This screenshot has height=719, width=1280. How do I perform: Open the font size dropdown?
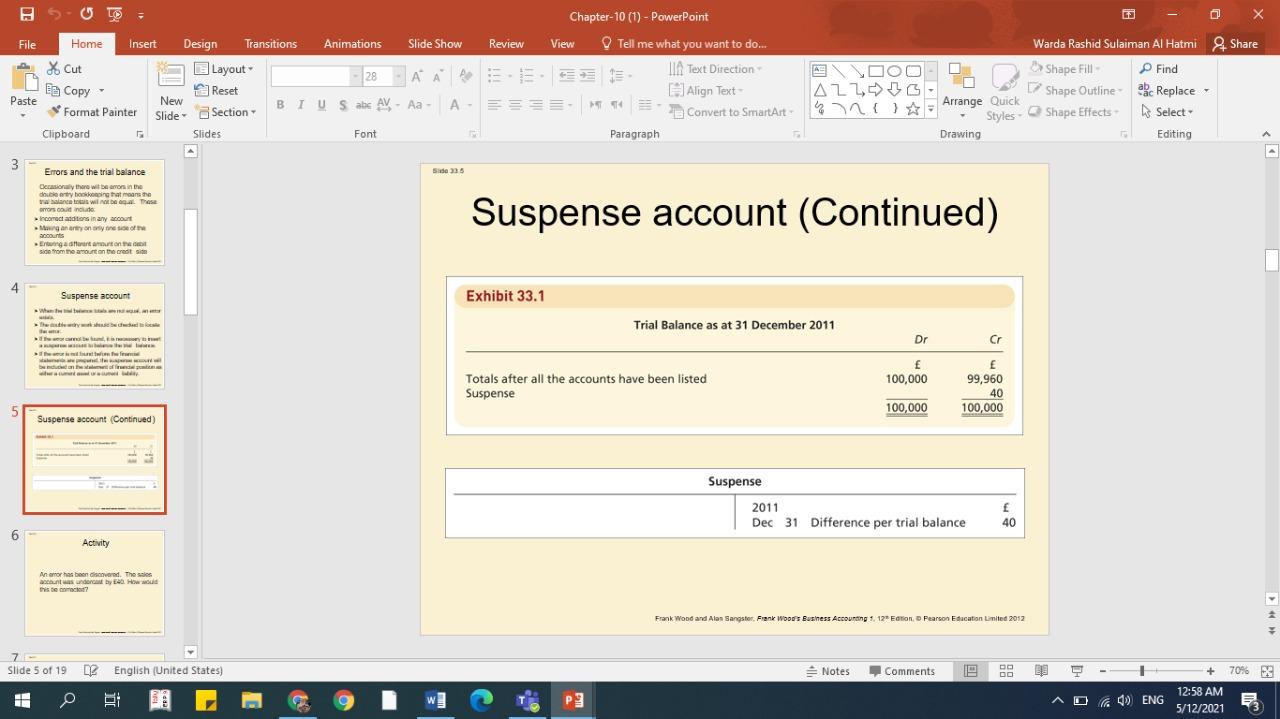399,77
